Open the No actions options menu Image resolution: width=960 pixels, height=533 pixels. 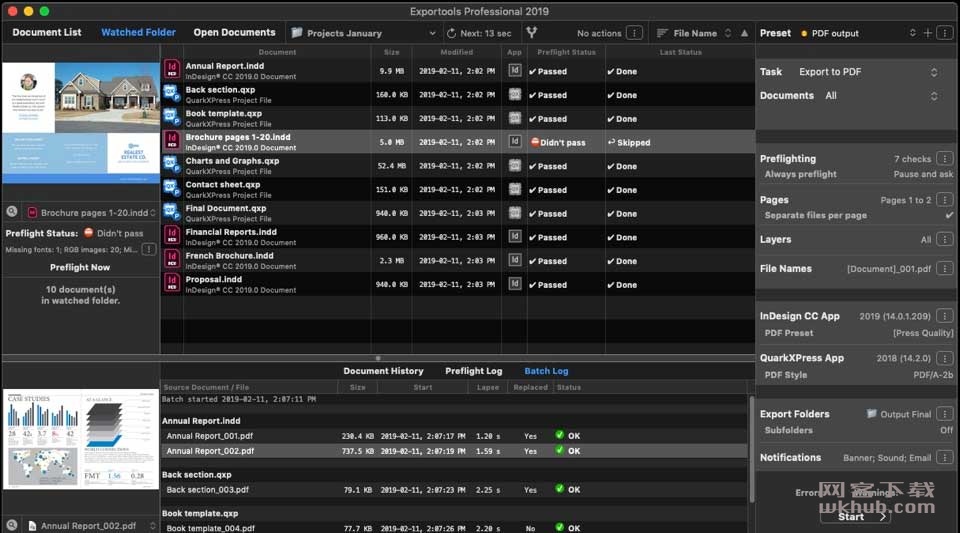tap(635, 33)
